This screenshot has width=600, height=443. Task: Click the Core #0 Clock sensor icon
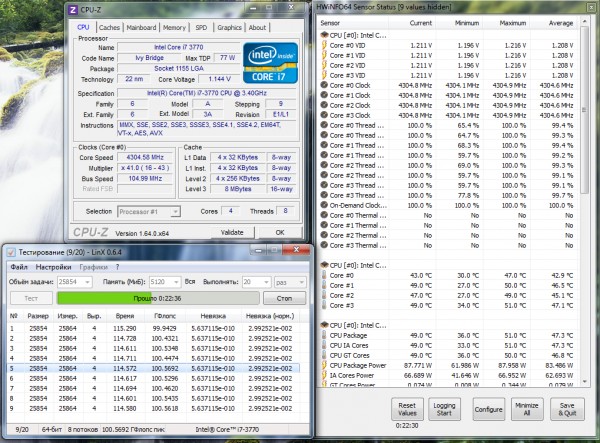point(324,85)
